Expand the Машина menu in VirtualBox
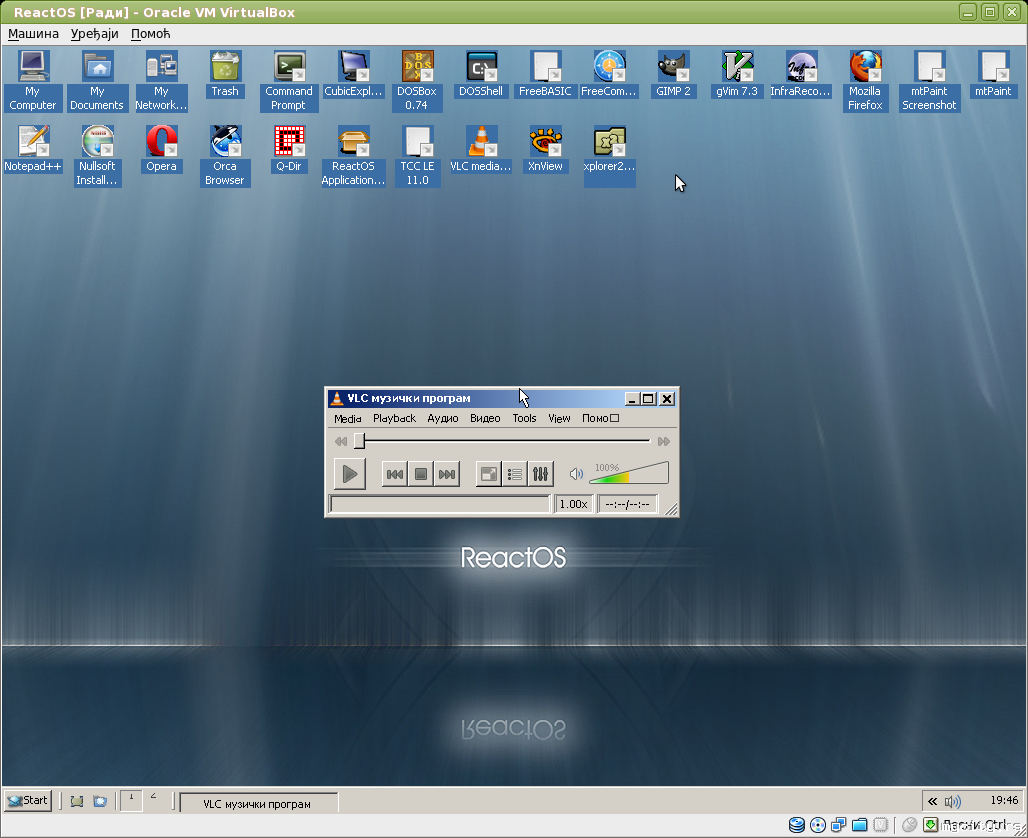 (33, 33)
